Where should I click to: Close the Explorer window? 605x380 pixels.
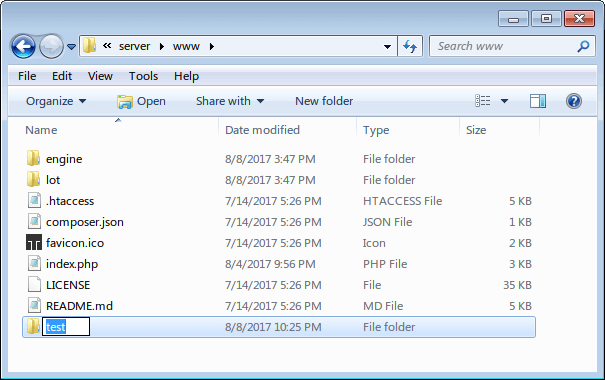(579, 19)
